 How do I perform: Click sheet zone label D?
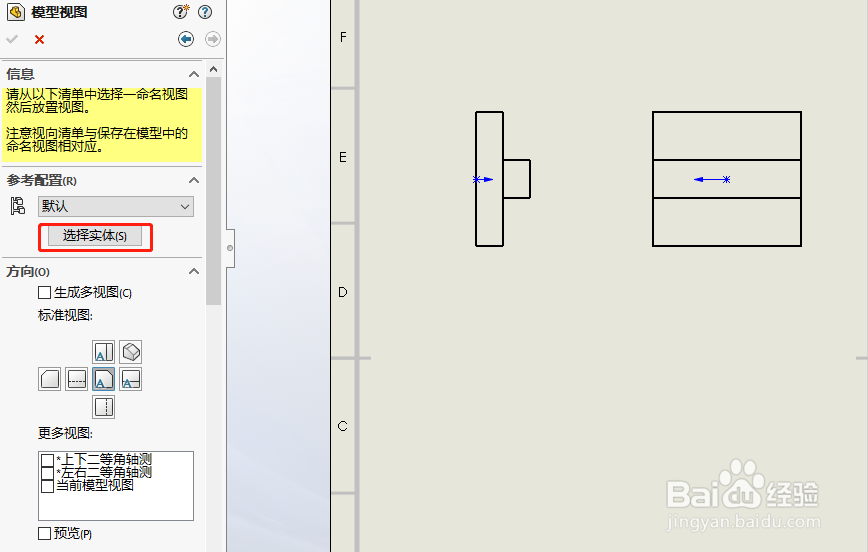coord(343,292)
